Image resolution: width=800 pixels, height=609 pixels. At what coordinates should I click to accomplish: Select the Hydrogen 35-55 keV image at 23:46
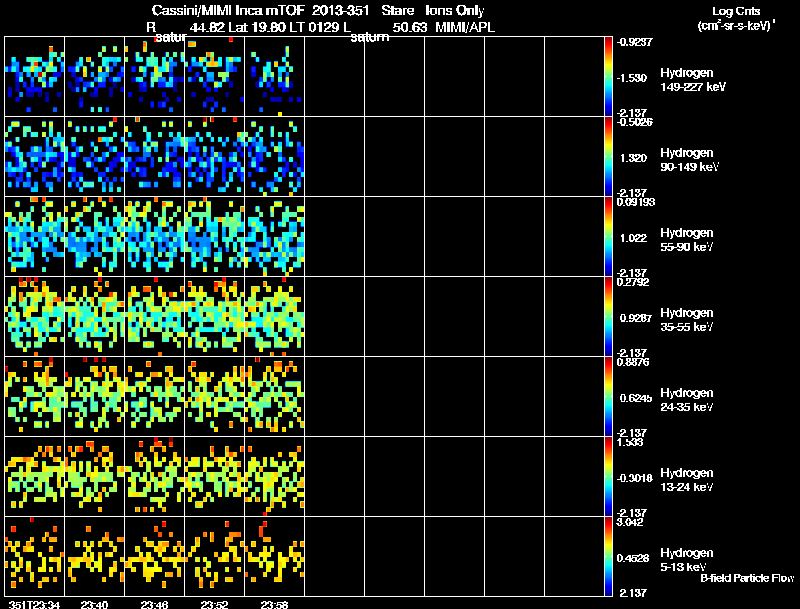(155, 317)
